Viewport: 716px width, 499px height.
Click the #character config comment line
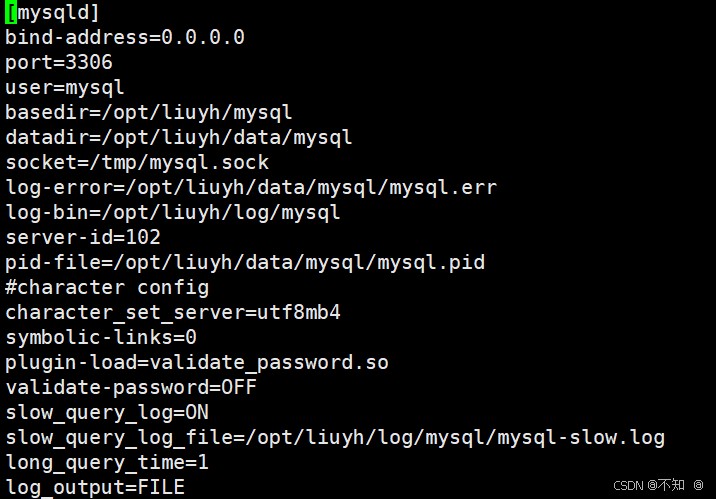[107, 288]
